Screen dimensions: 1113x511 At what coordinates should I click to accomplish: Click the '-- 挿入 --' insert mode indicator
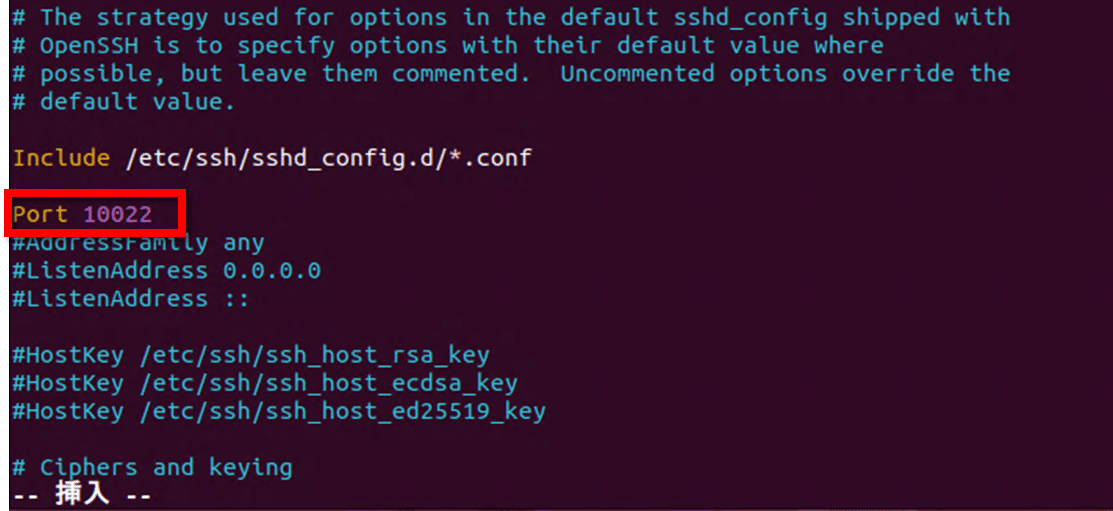point(82,495)
